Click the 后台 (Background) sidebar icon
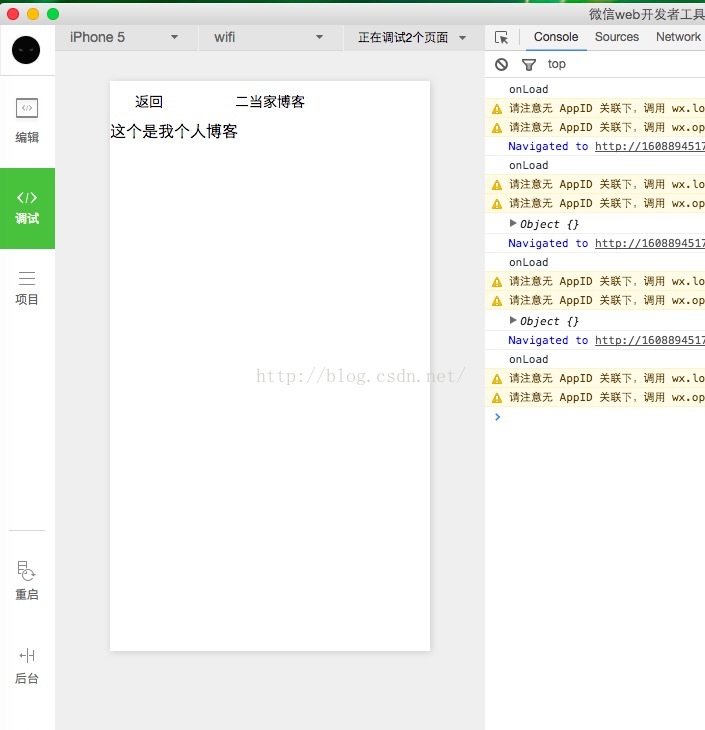The height and width of the screenshot is (730, 705). (x=27, y=665)
